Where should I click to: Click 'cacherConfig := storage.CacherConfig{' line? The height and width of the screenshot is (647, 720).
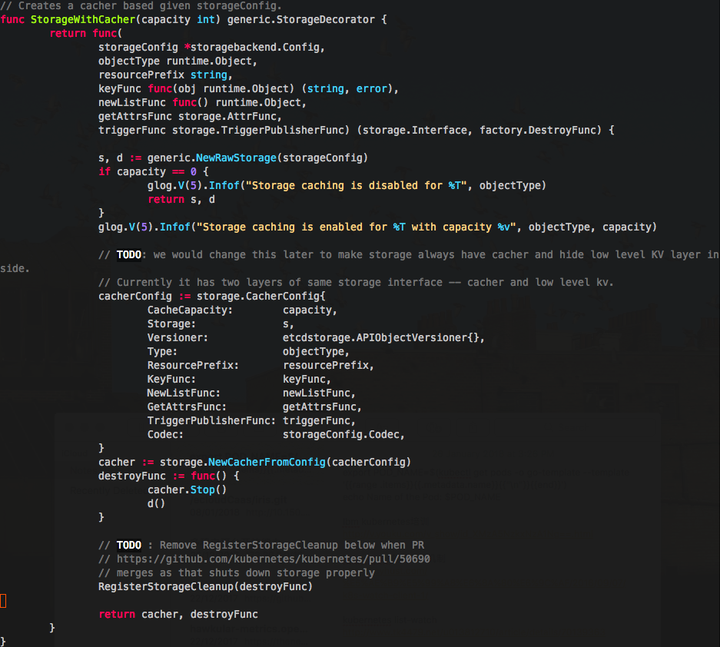click(x=212, y=296)
